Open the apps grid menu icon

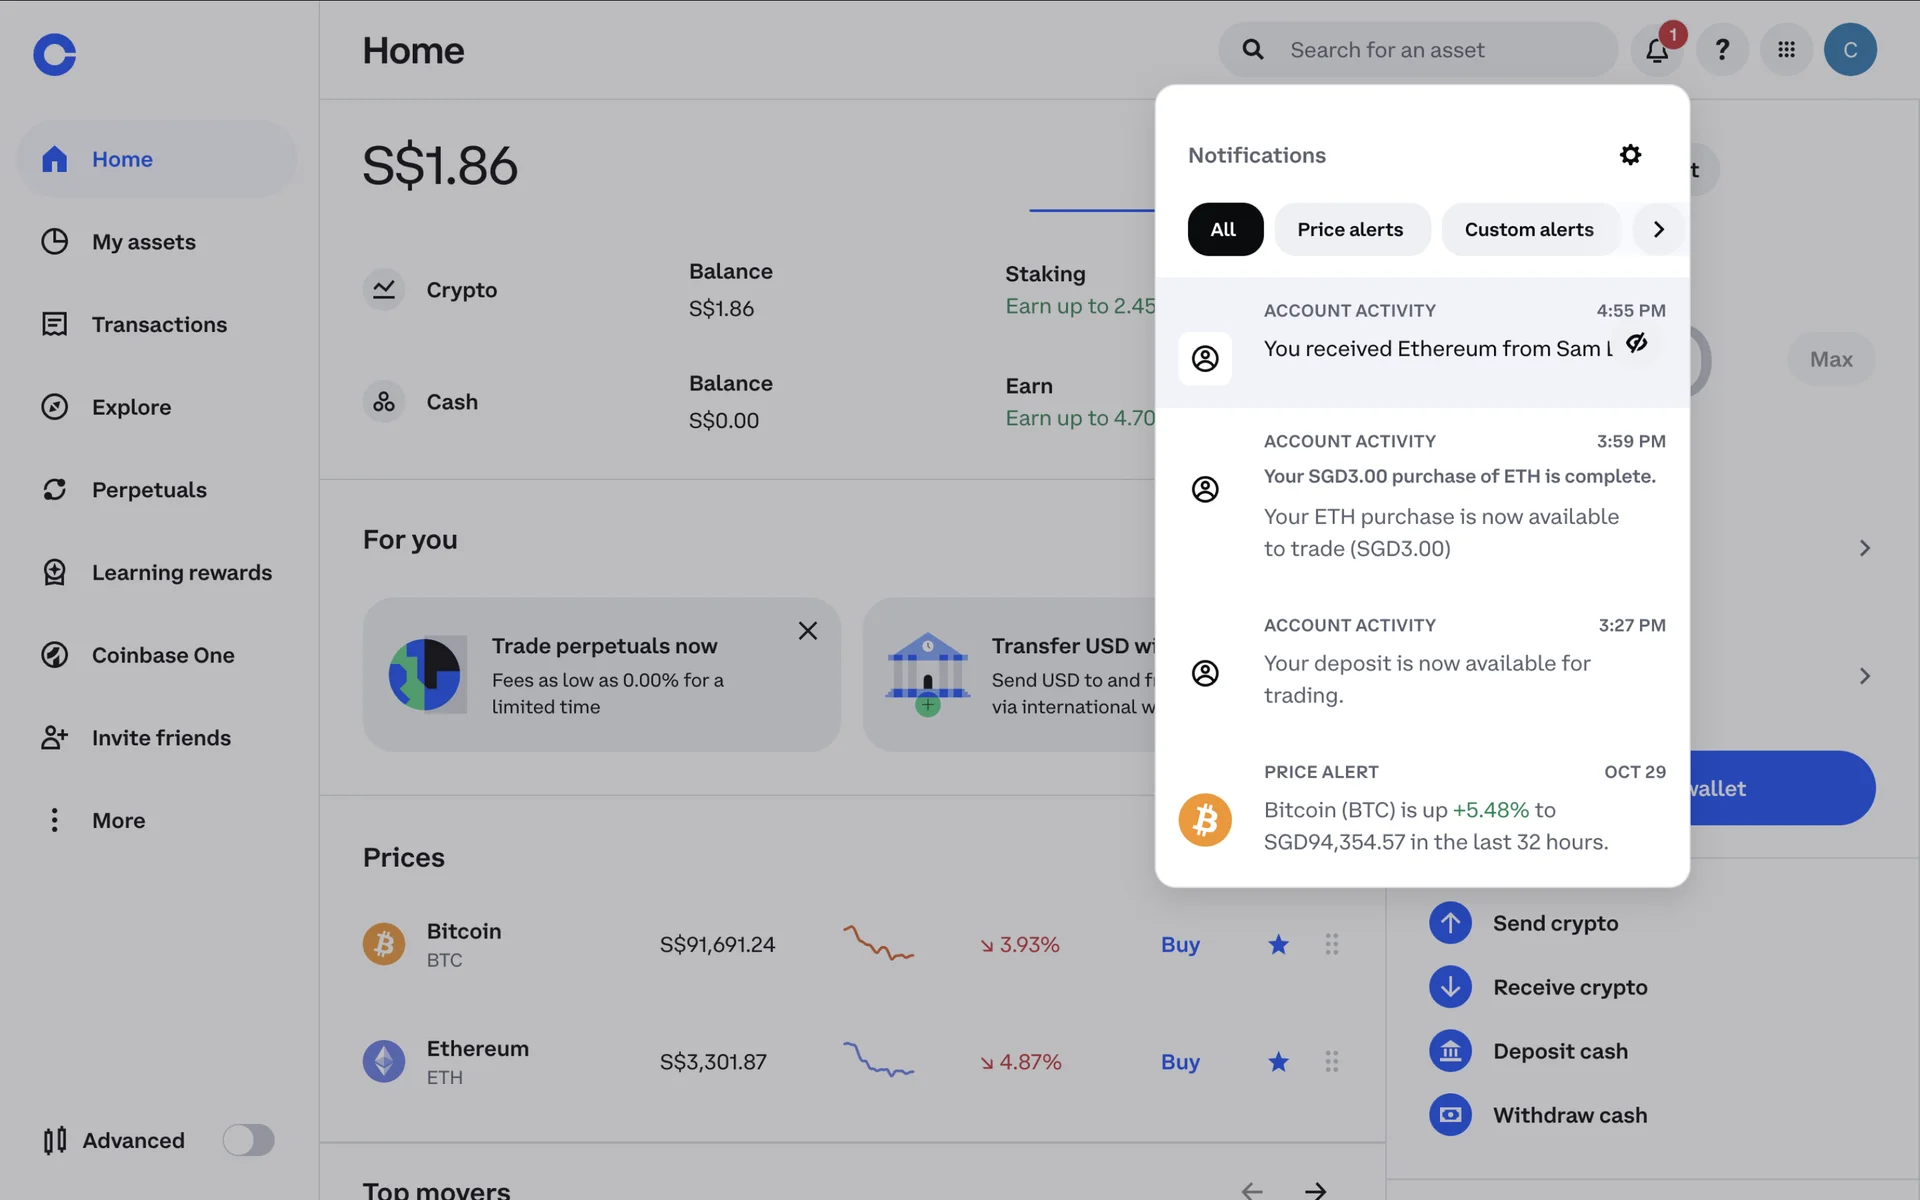[x=1786, y=50]
